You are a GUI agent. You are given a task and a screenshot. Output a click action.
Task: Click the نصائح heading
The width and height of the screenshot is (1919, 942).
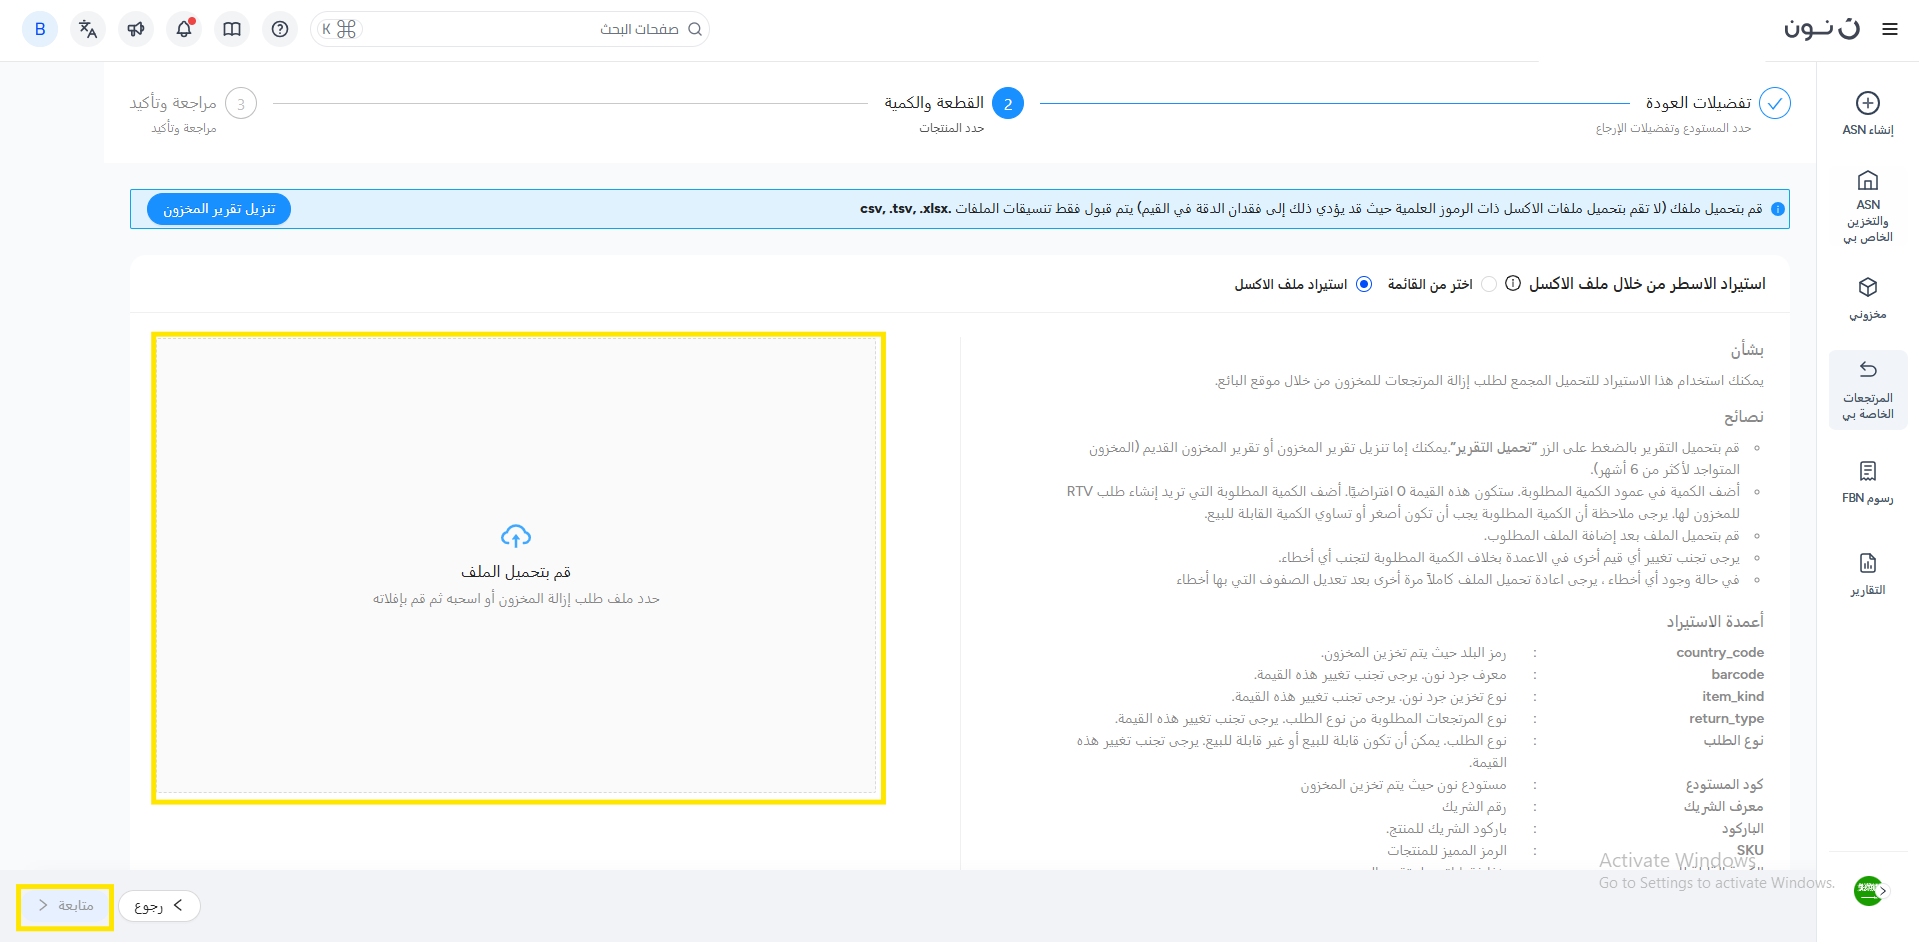tap(1744, 417)
